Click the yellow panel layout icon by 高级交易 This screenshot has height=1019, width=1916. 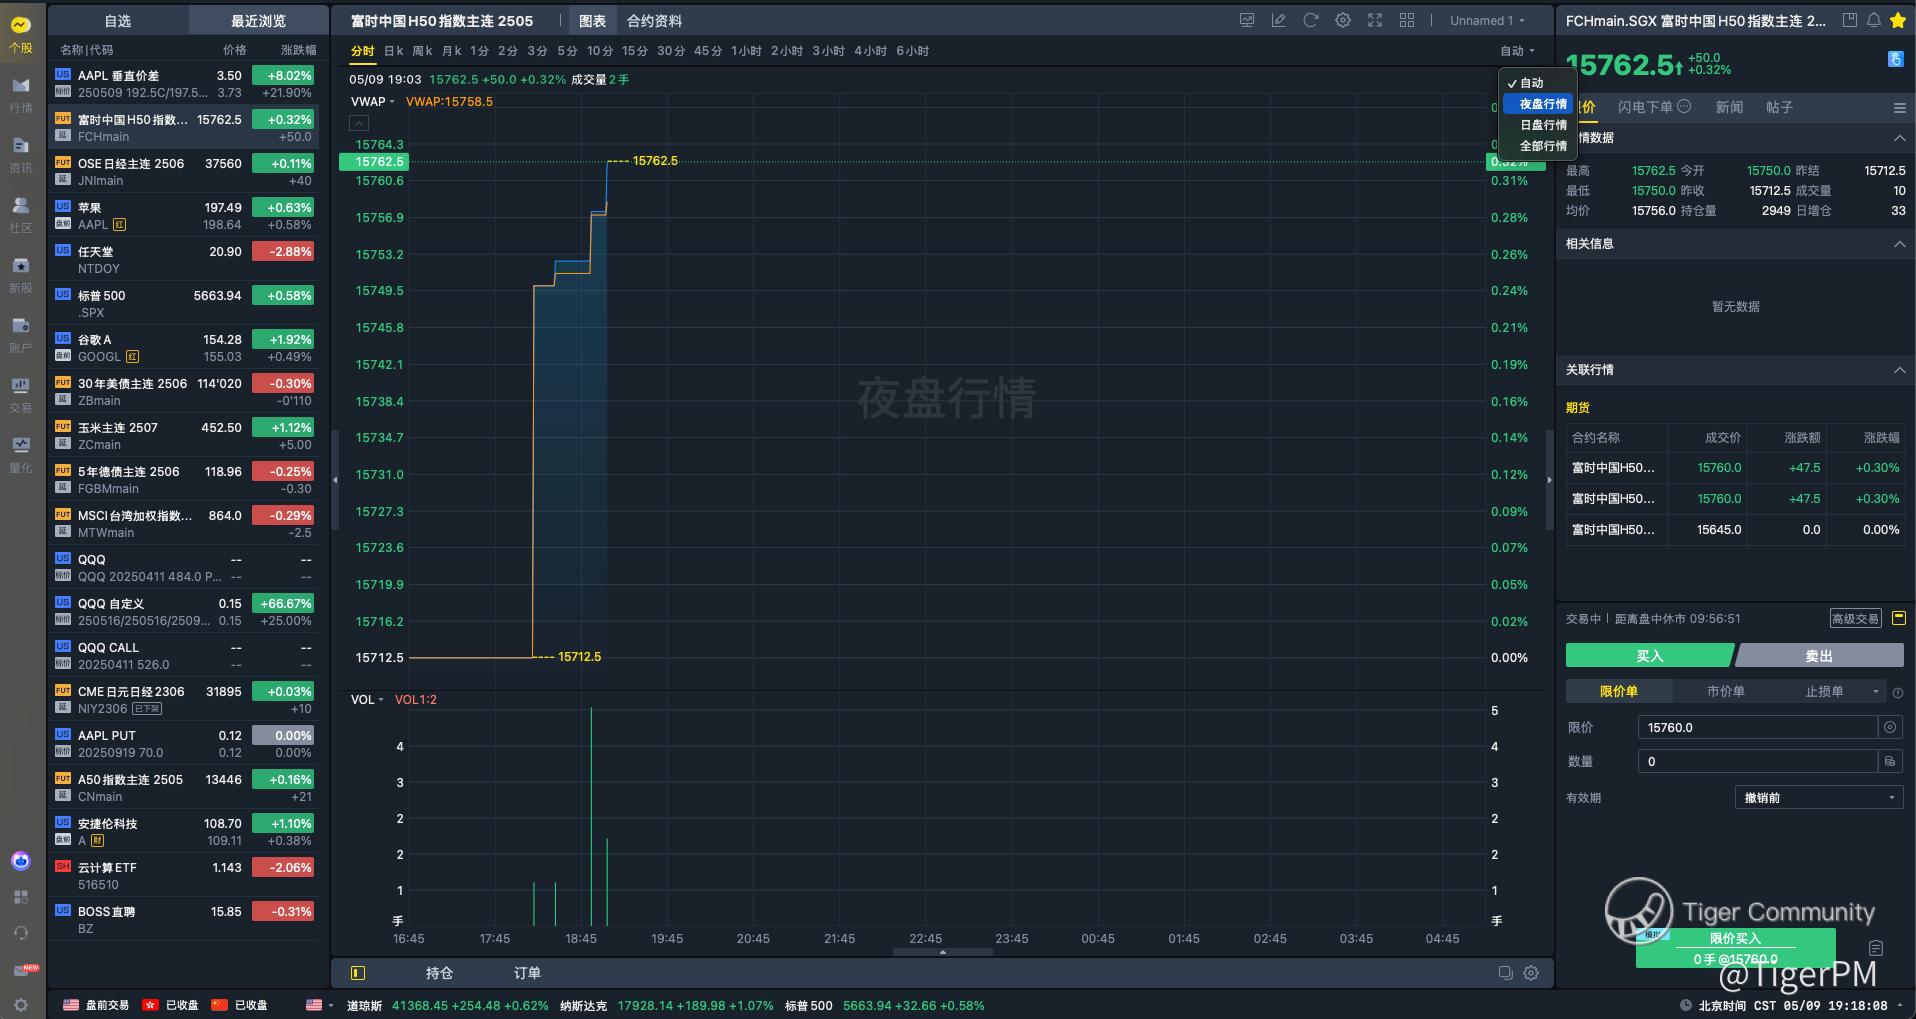[x=1898, y=618]
